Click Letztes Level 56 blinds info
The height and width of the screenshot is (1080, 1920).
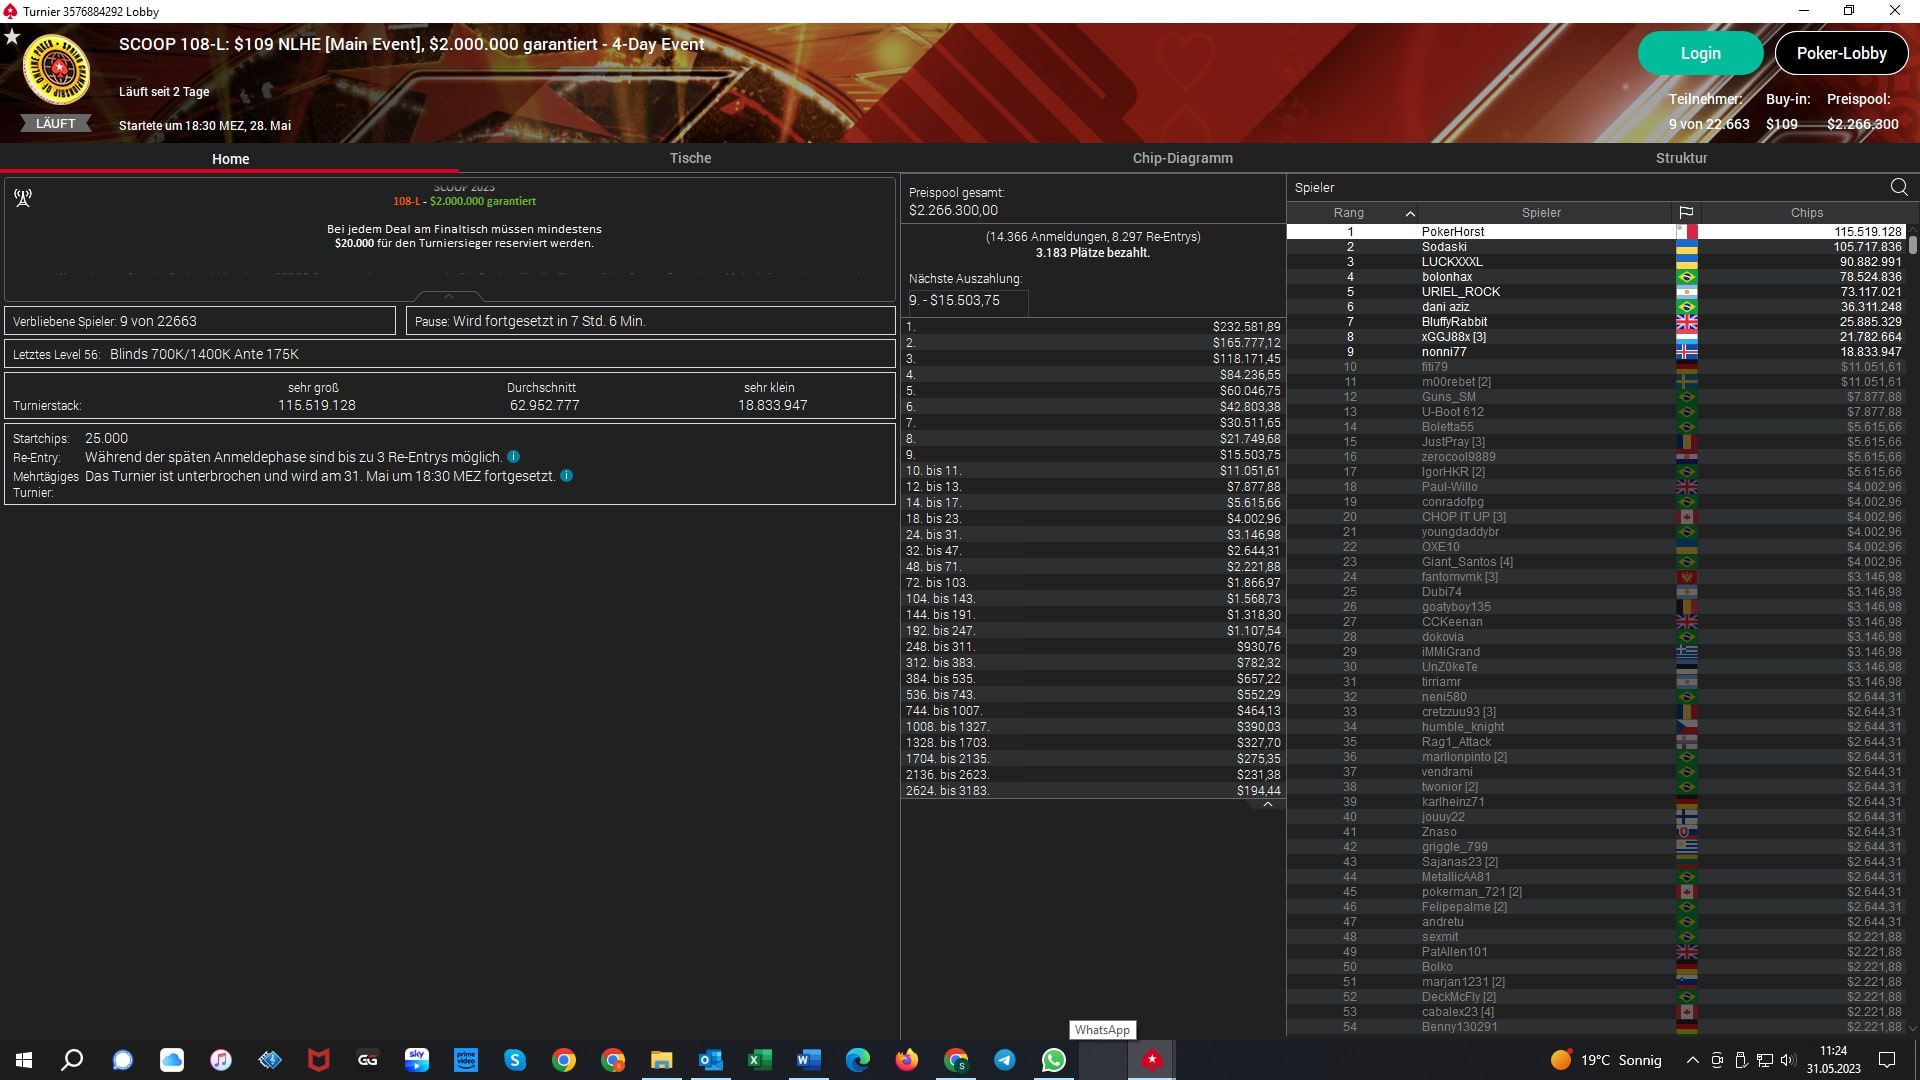tap(449, 354)
